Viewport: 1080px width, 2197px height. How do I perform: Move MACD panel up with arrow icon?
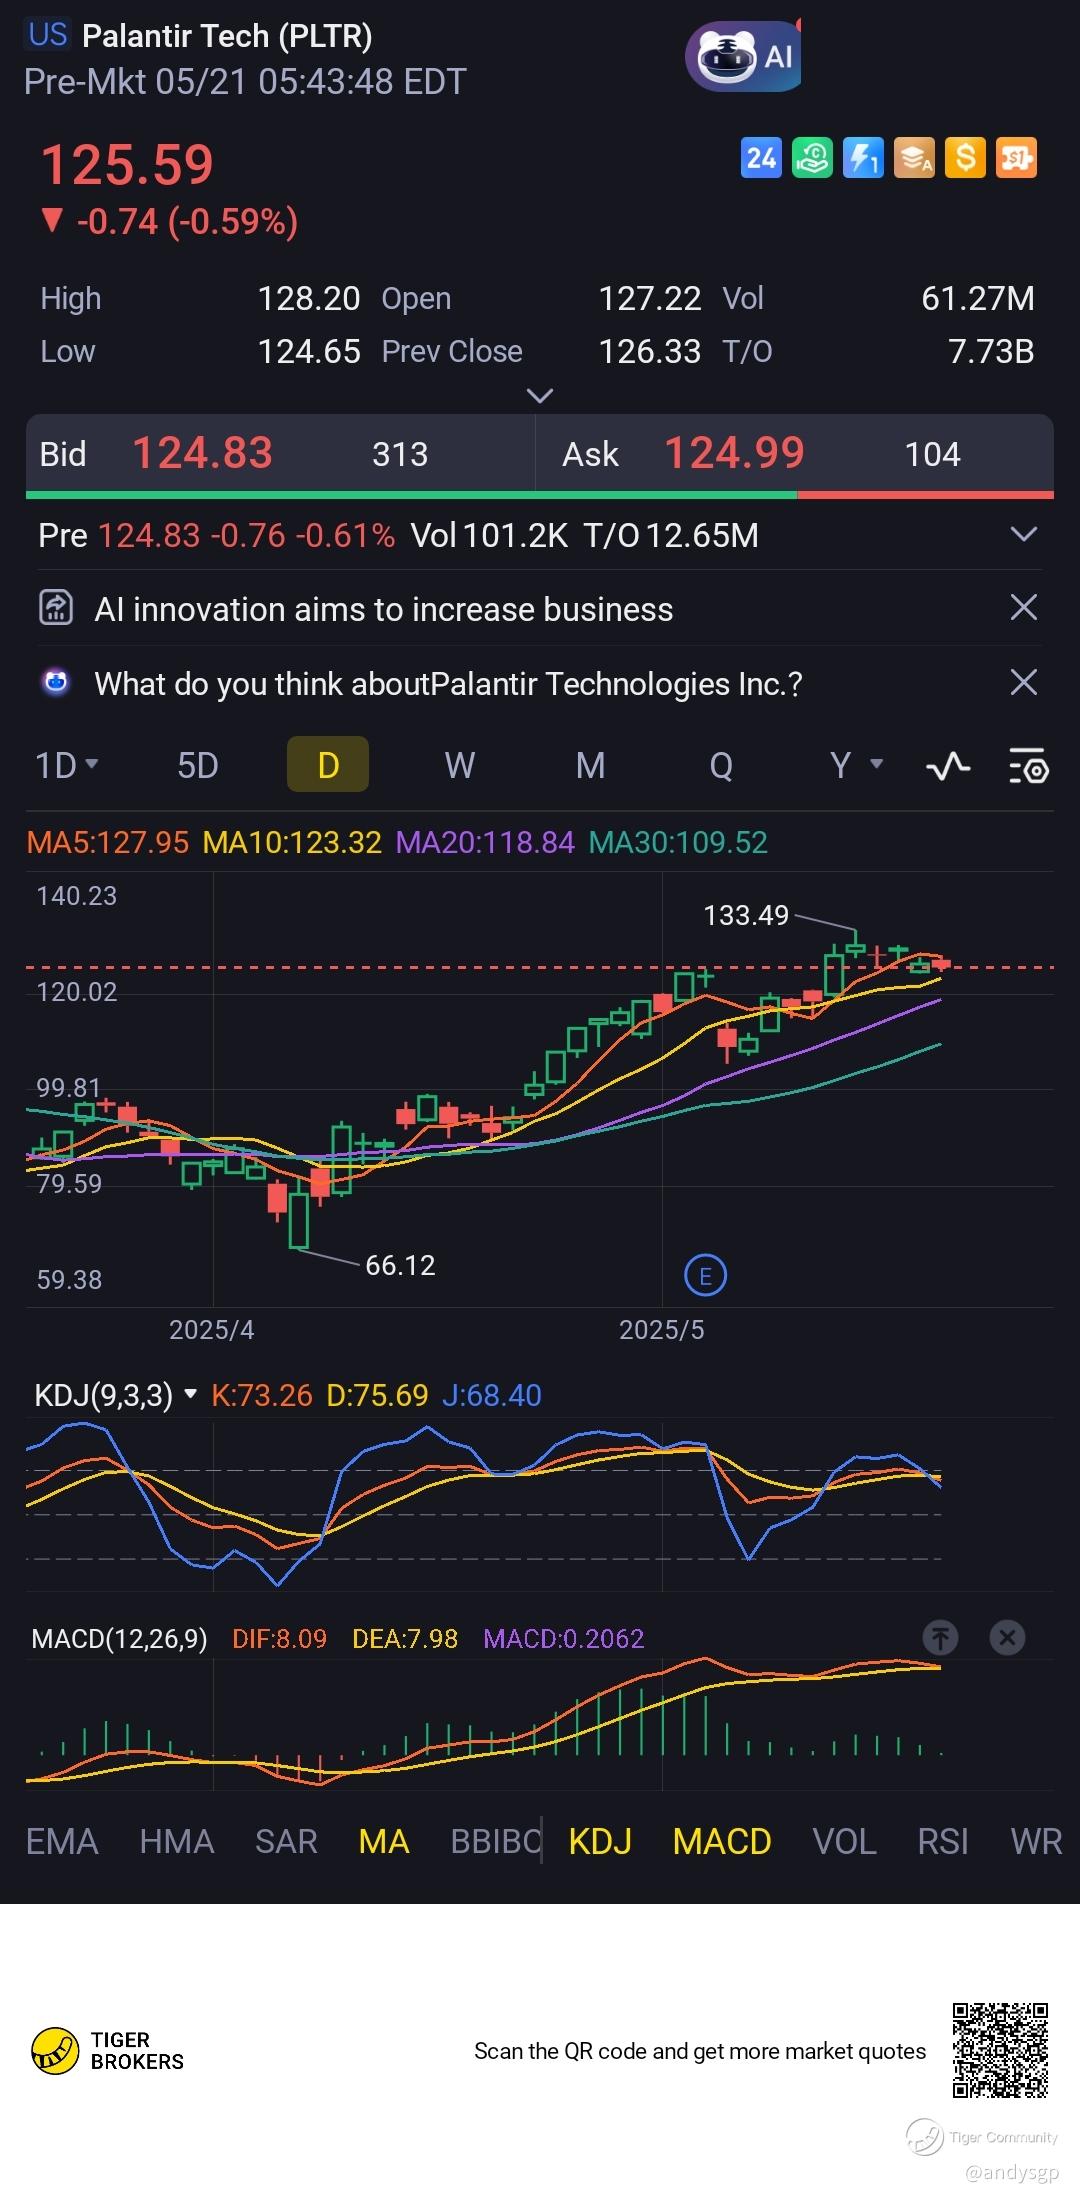click(939, 1638)
